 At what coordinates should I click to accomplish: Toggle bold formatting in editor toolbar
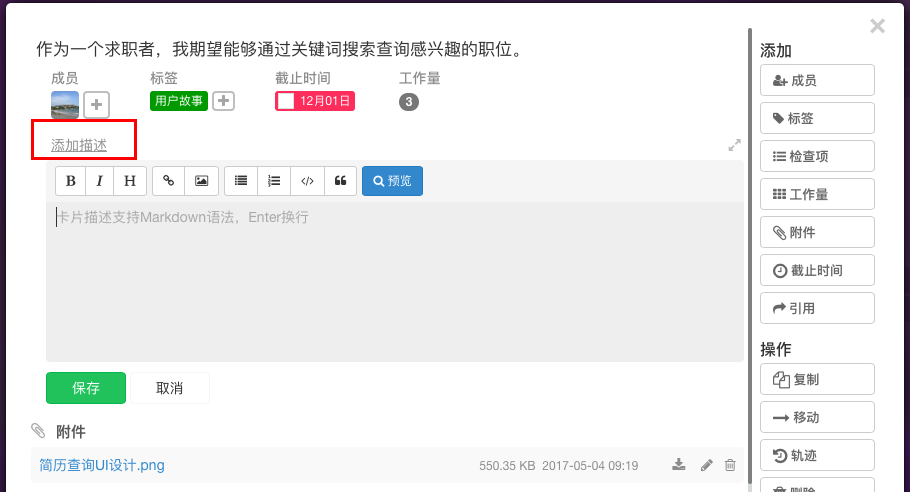[71, 181]
